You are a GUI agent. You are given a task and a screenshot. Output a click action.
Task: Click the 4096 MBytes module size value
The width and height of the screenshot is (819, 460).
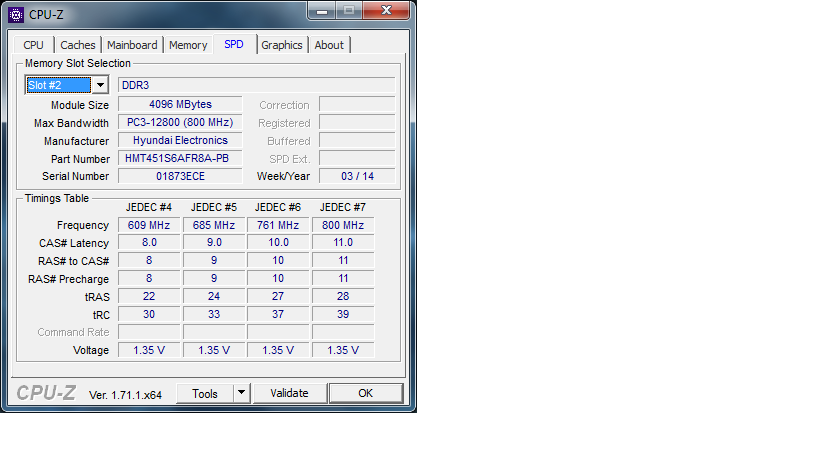tap(180, 104)
